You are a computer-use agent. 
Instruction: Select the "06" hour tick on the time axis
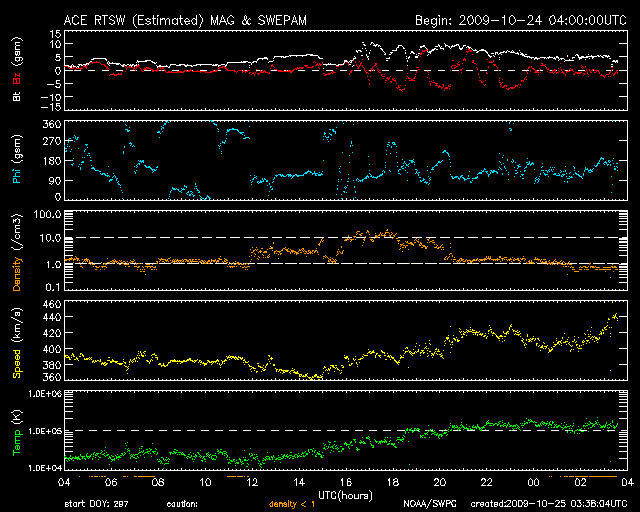pos(111,483)
